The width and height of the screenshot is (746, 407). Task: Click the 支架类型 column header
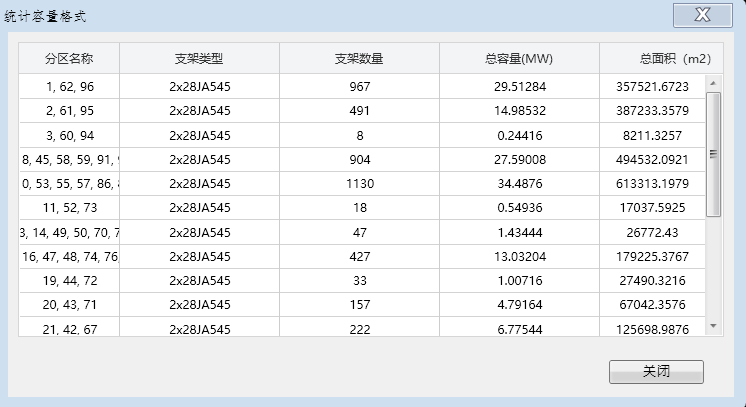199,58
